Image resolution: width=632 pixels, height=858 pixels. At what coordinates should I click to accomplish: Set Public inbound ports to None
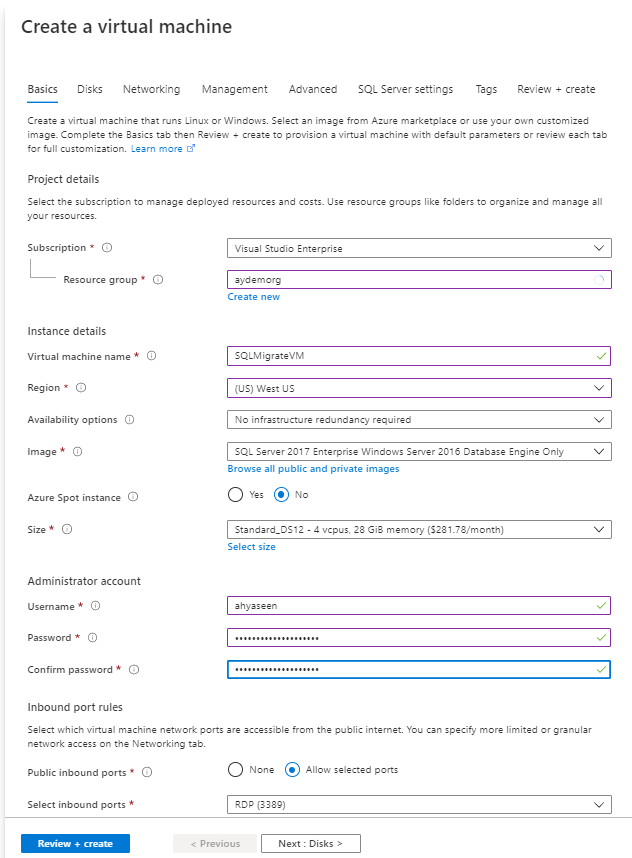tap(236, 770)
